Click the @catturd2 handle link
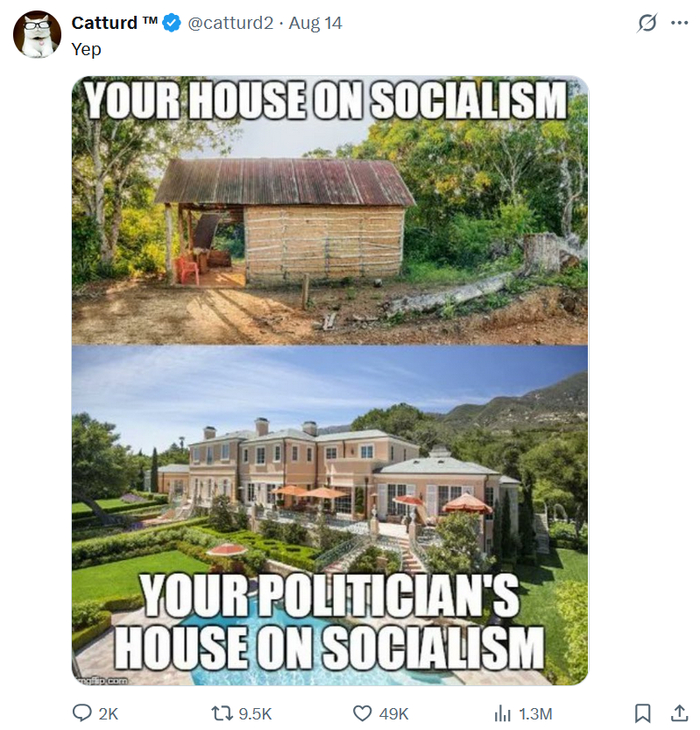This screenshot has height=730, width=700. [230, 23]
